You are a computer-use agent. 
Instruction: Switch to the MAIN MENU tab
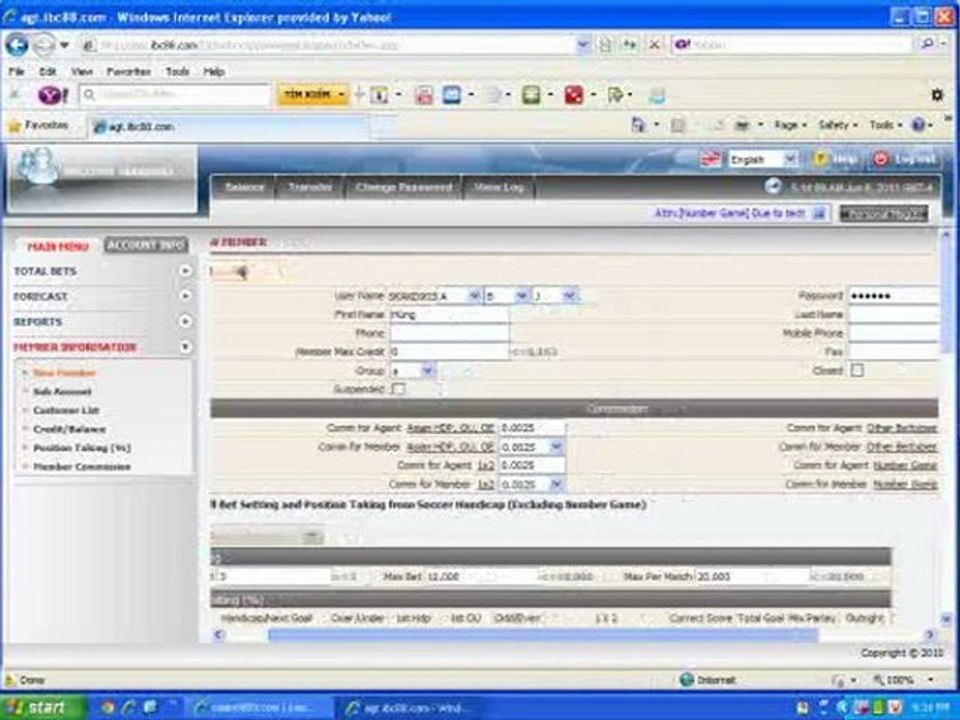point(58,246)
